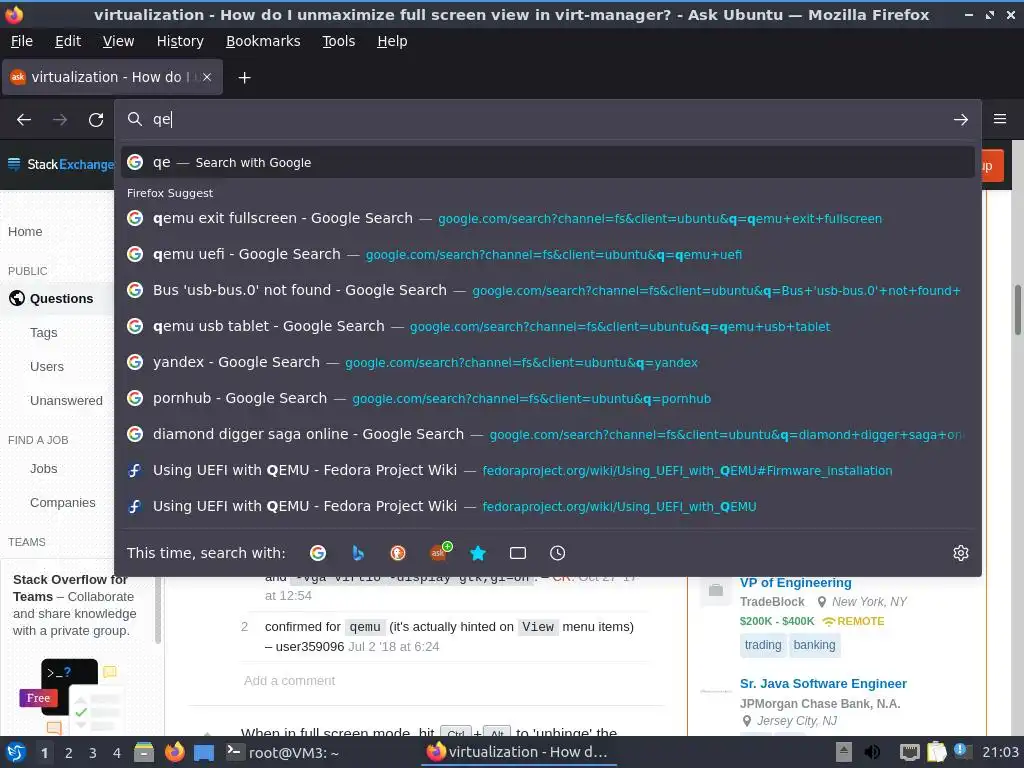Launch file manager from taskbar
Screen dimensions: 1024x768
click(144, 752)
